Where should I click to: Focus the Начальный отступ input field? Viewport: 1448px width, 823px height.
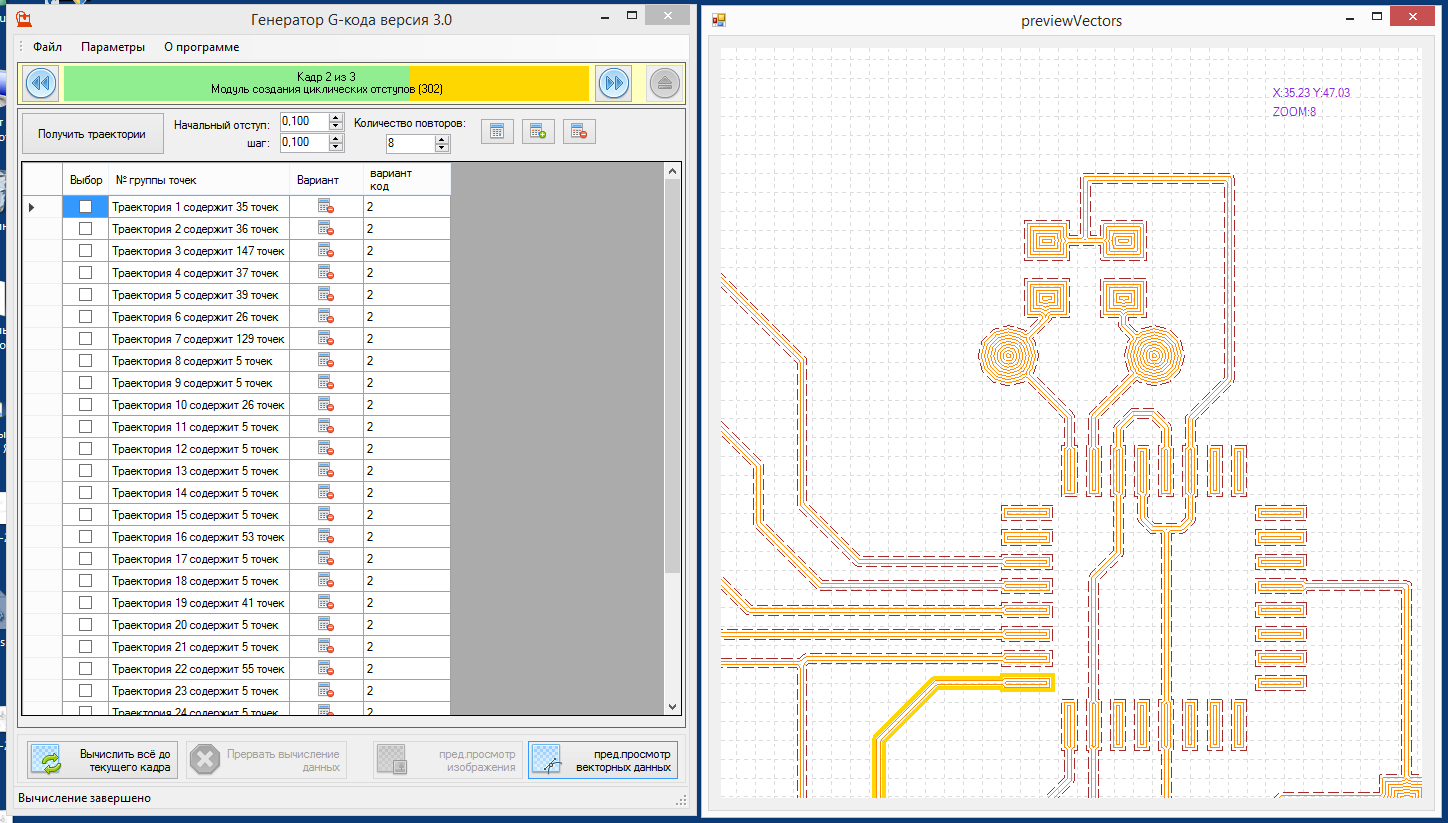(x=304, y=121)
